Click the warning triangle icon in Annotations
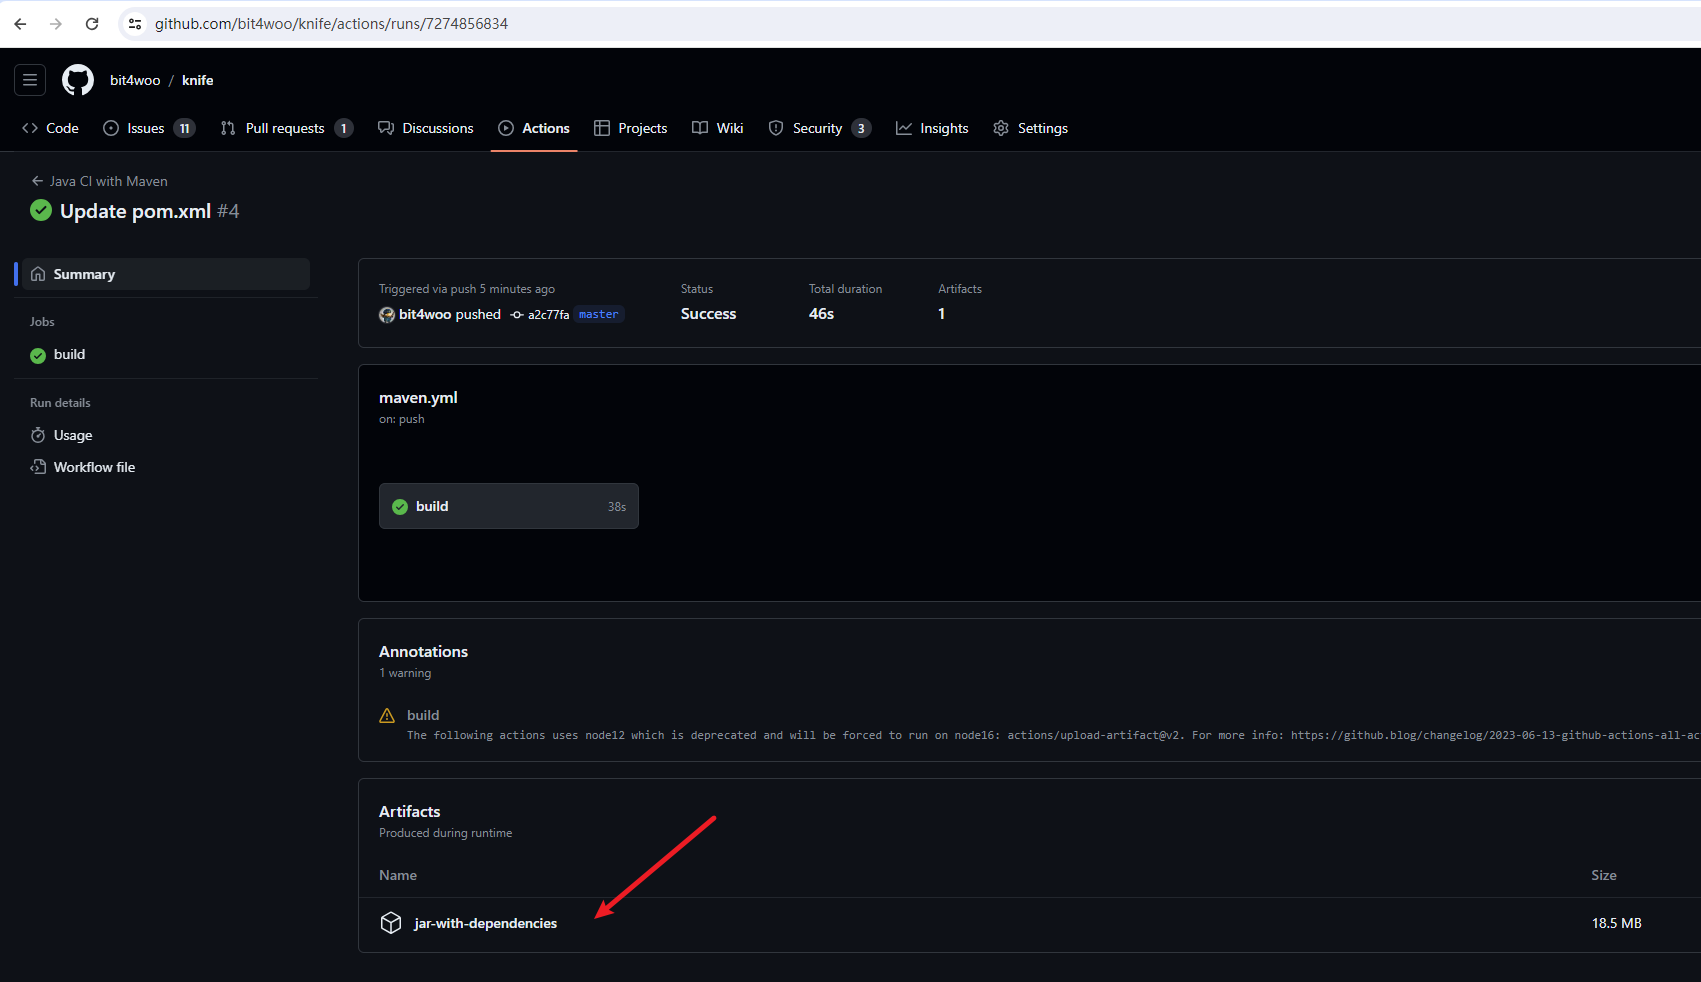 [387, 715]
